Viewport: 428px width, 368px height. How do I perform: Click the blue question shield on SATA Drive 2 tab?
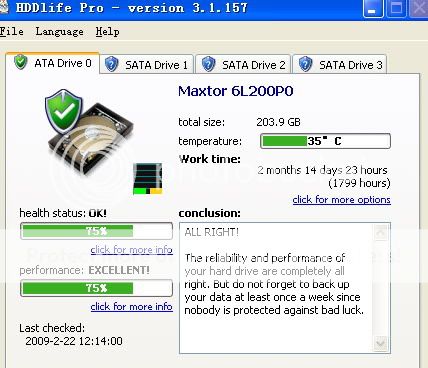(208, 64)
